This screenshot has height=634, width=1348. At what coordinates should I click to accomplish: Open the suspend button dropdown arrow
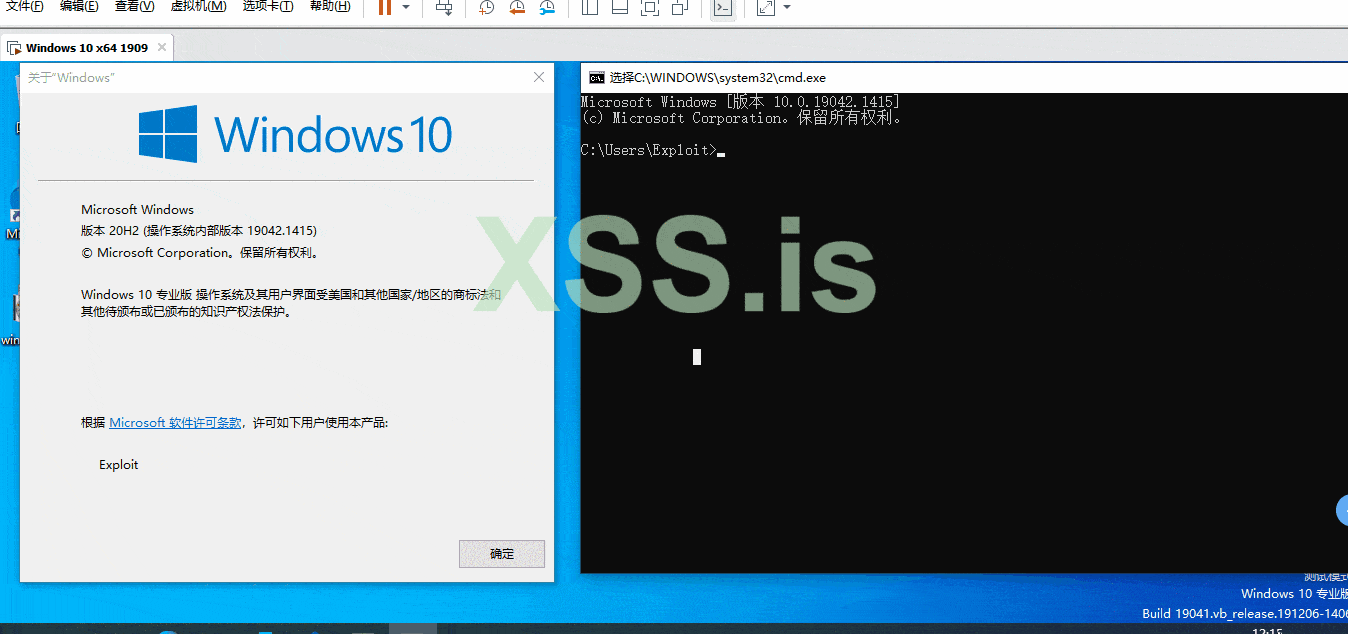(x=406, y=8)
